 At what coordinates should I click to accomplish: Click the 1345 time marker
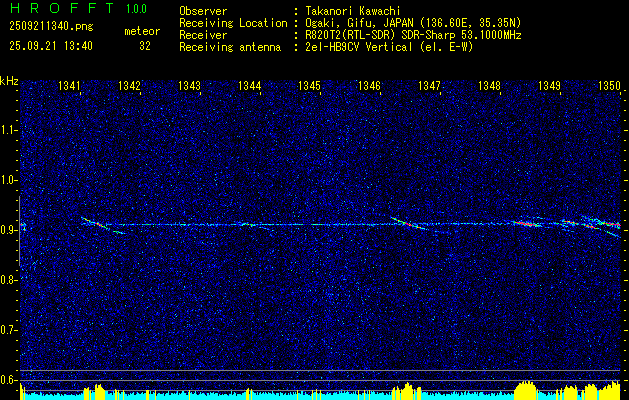[310, 85]
